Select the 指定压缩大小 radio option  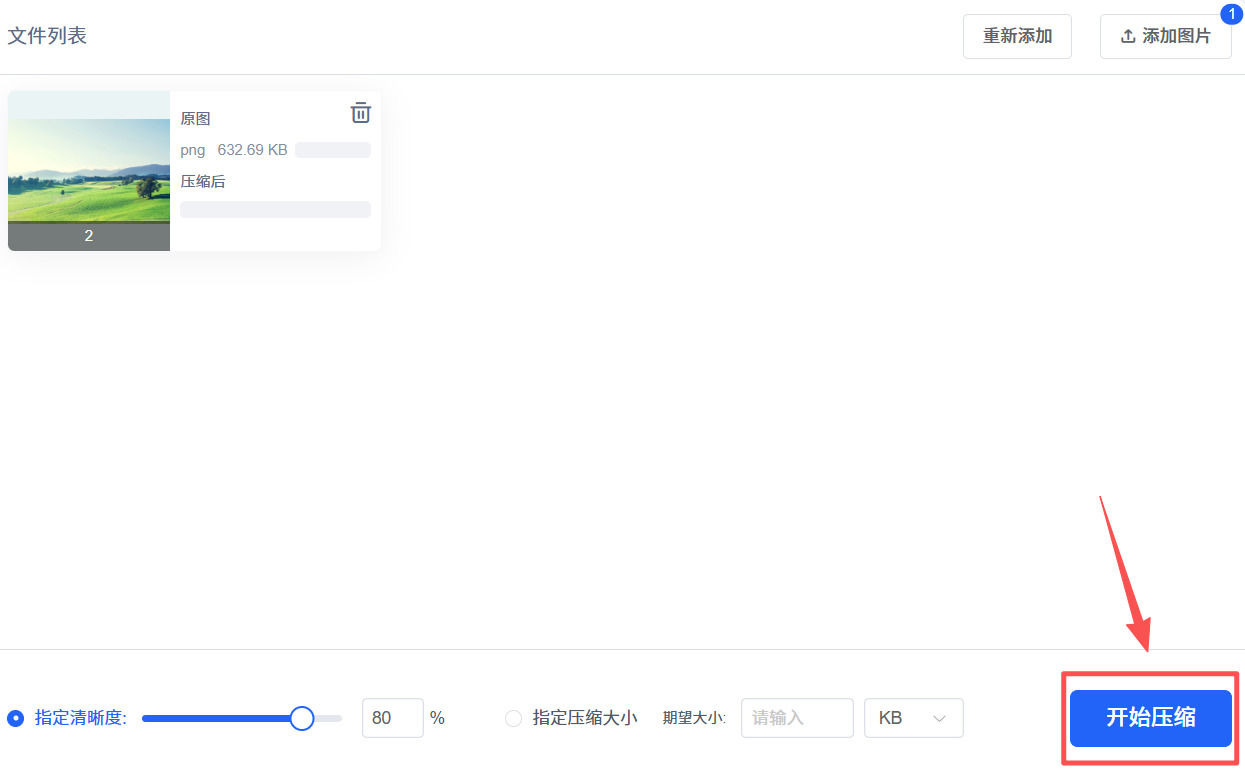(513, 718)
